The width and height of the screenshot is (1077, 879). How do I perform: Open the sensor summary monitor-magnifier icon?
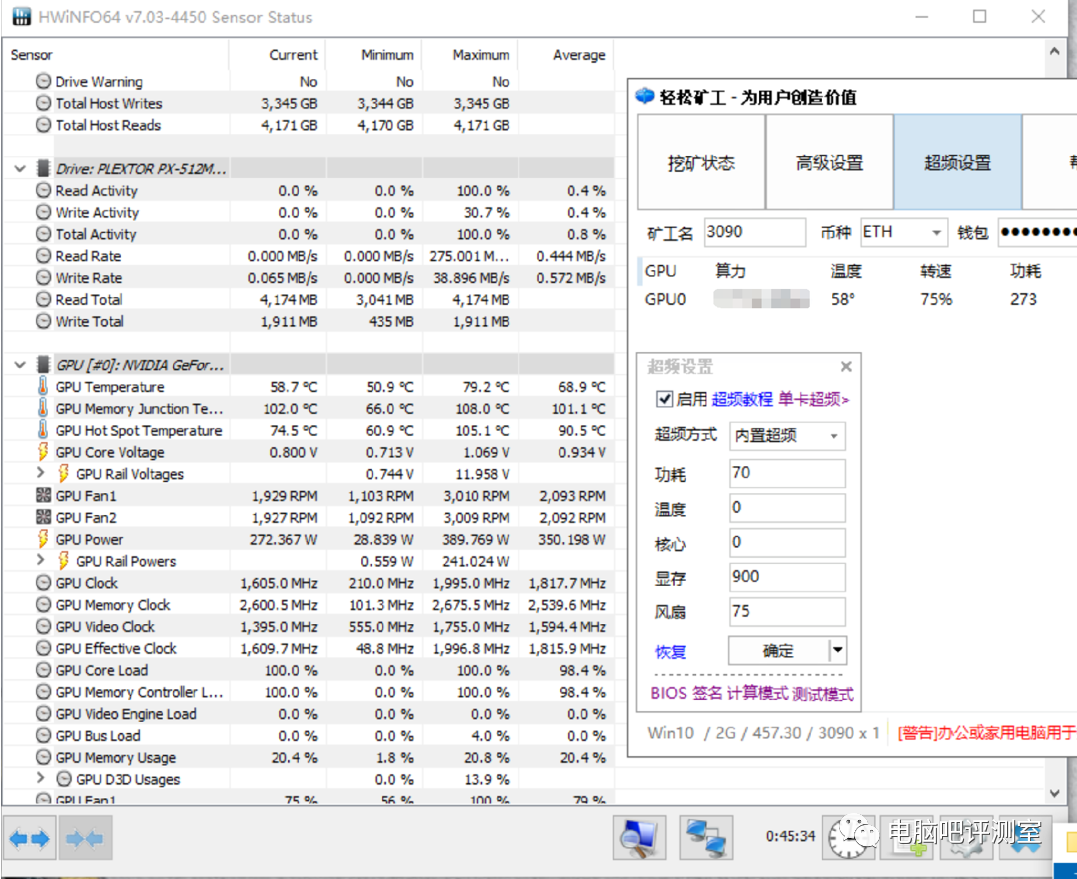coord(639,838)
